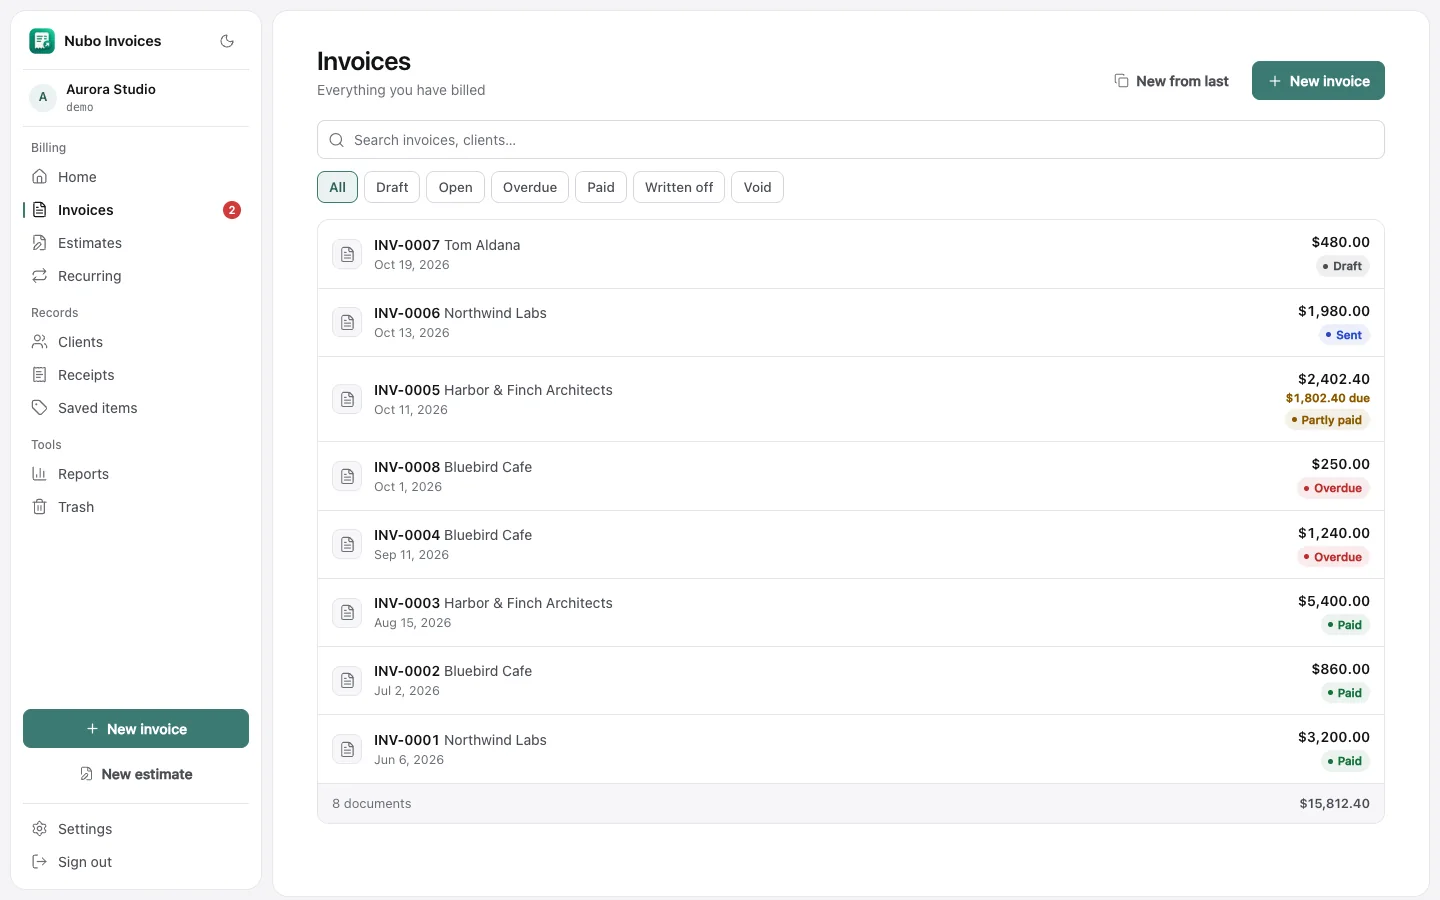Click the Settings gear icon
This screenshot has width=1440, height=900.
click(40, 829)
